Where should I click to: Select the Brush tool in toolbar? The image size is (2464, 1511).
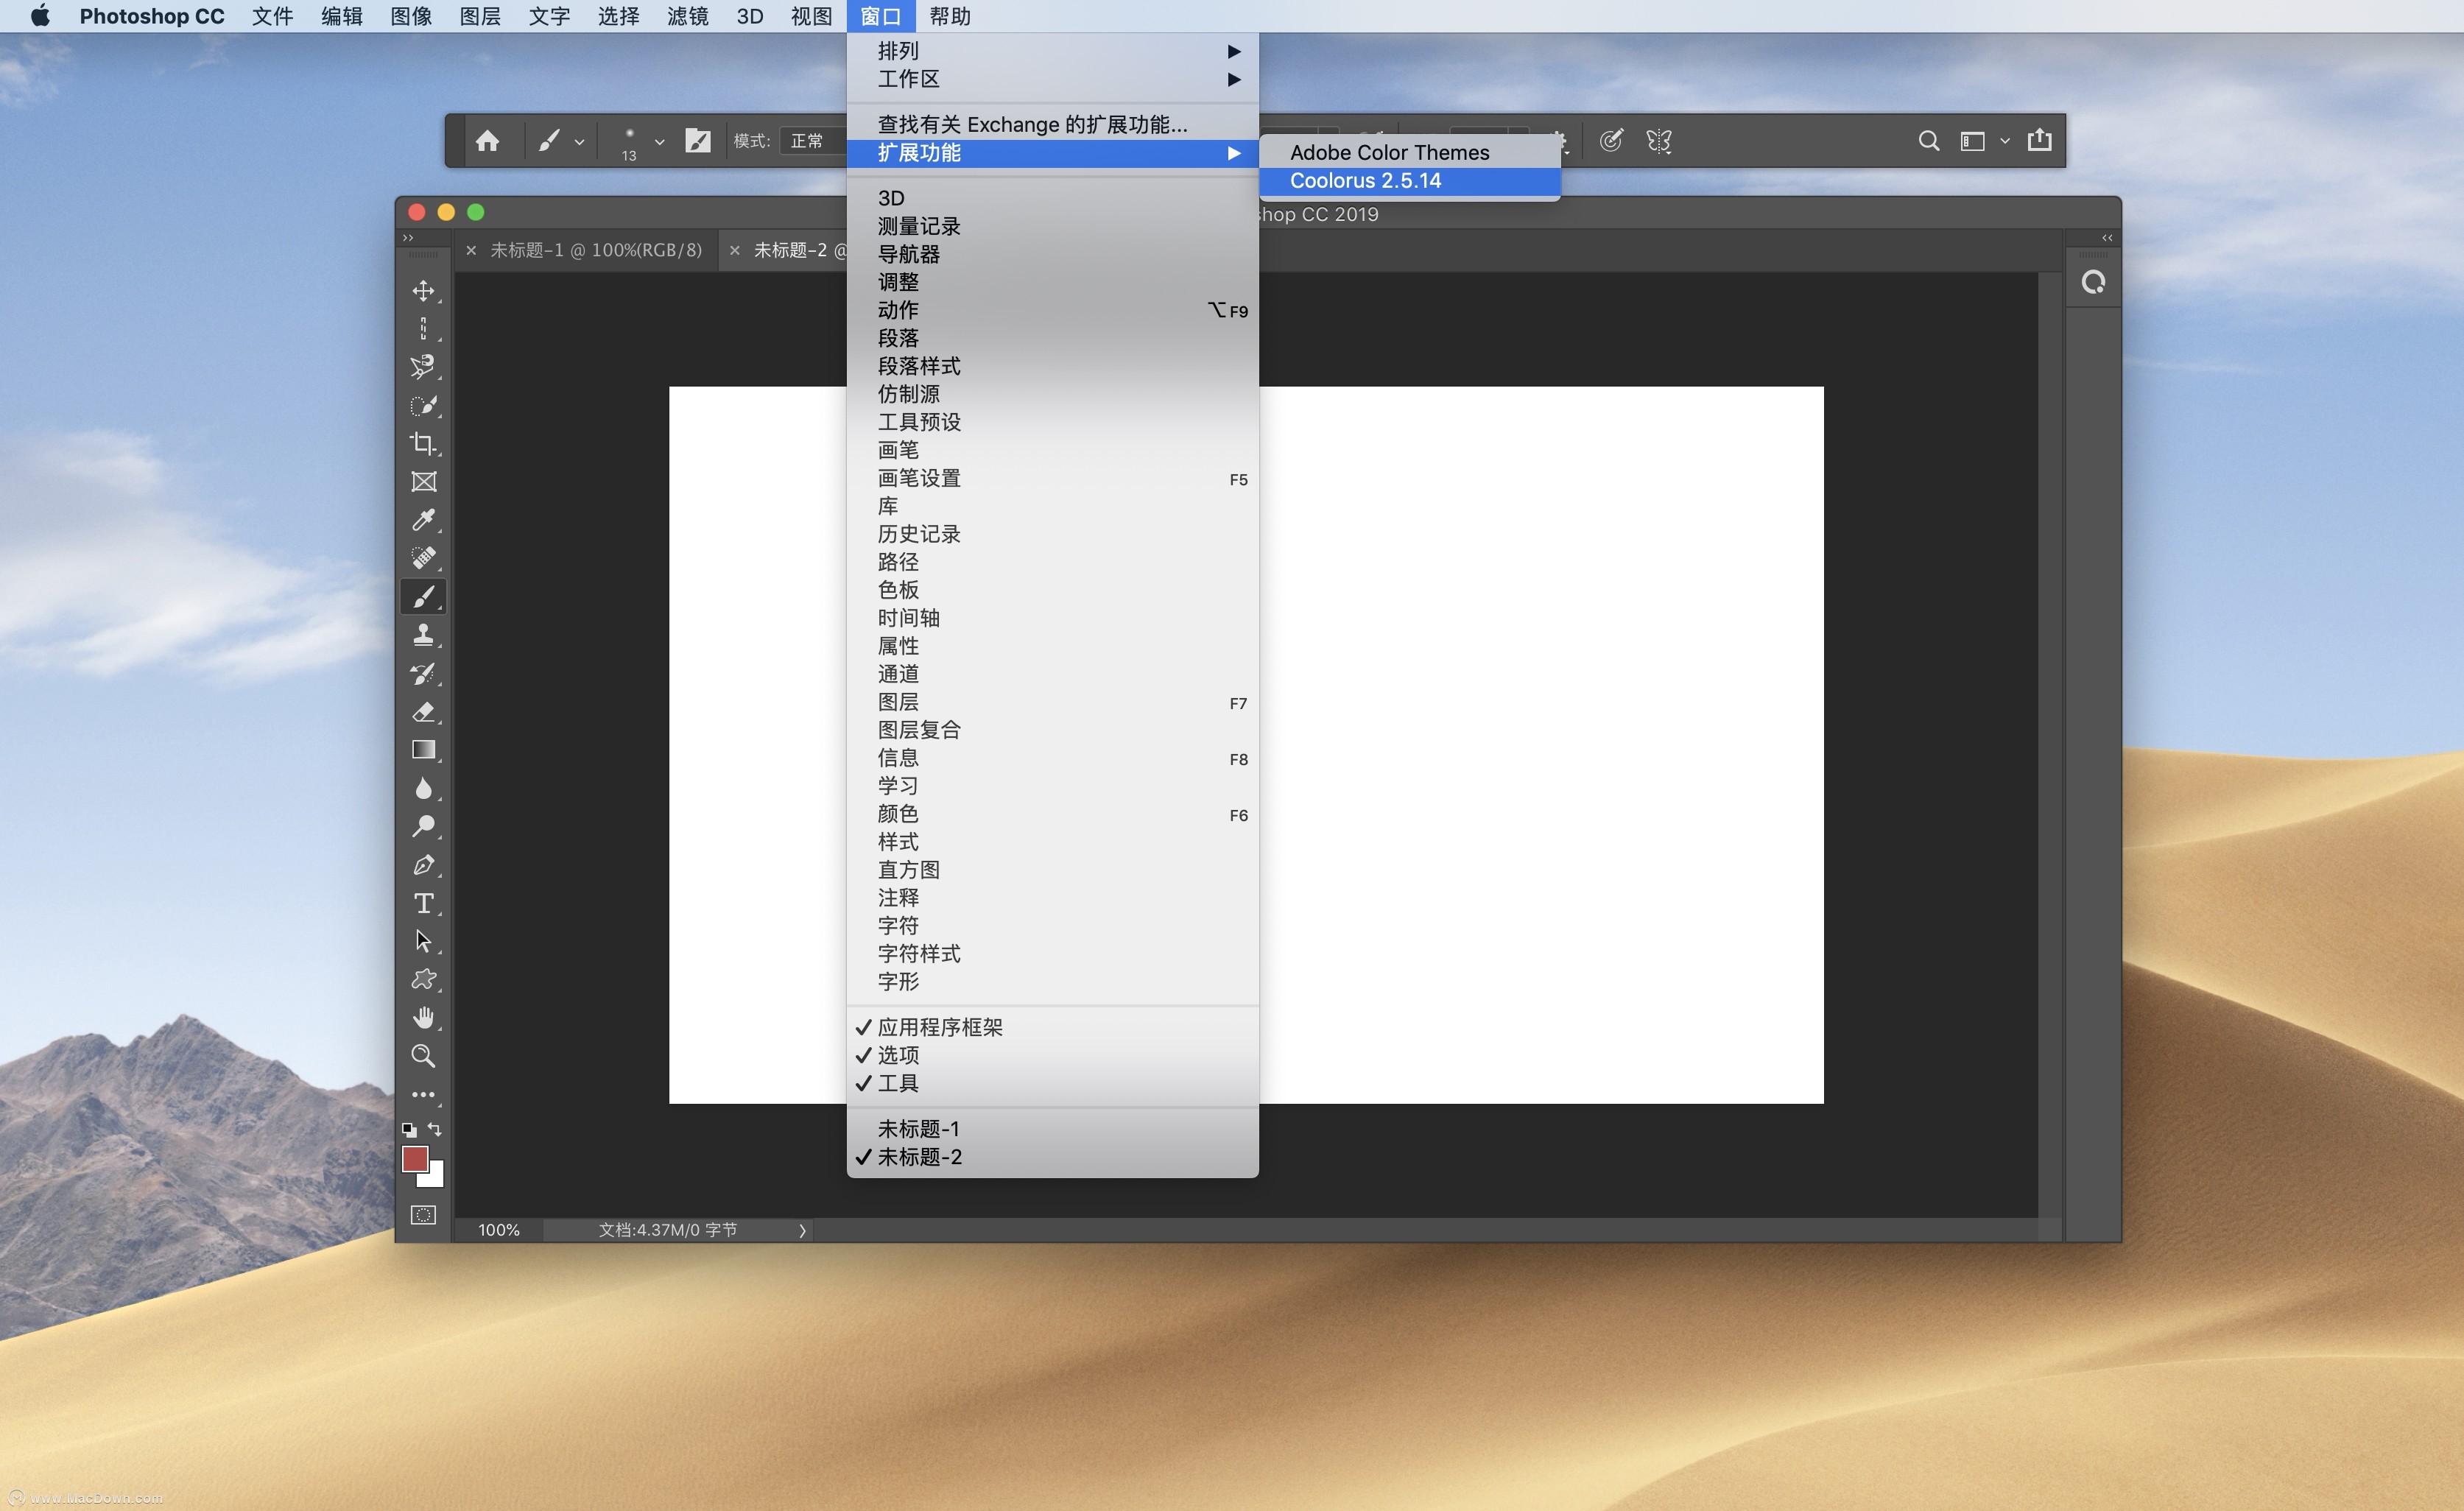[x=423, y=596]
